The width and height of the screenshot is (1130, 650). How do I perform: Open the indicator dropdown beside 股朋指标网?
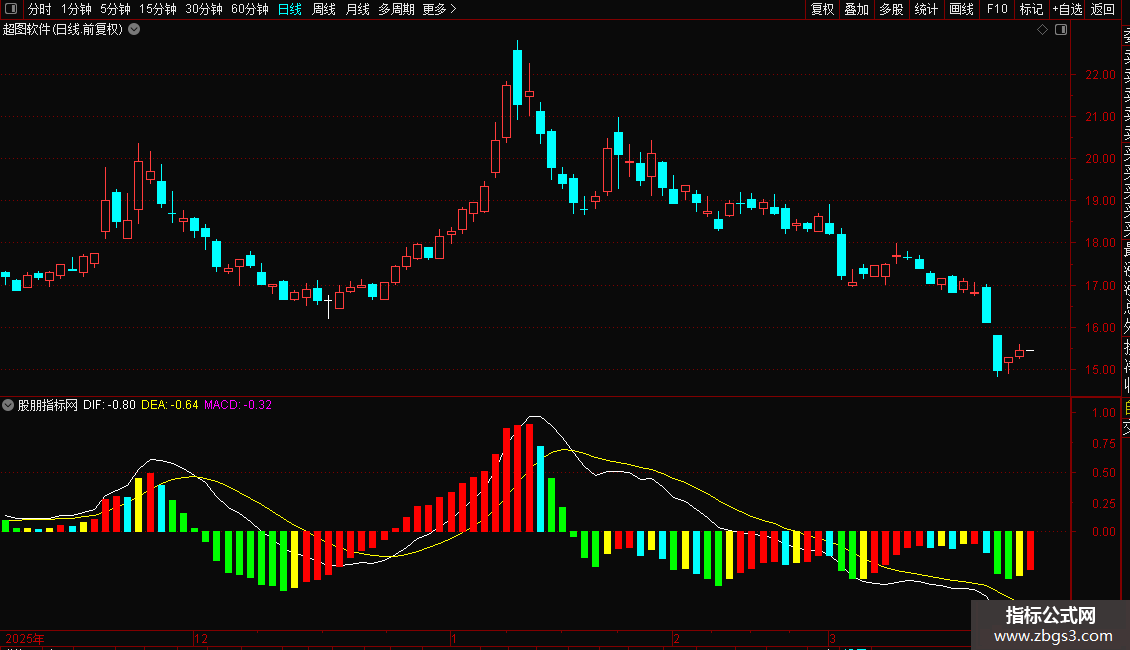pyautogui.click(x=8, y=405)
